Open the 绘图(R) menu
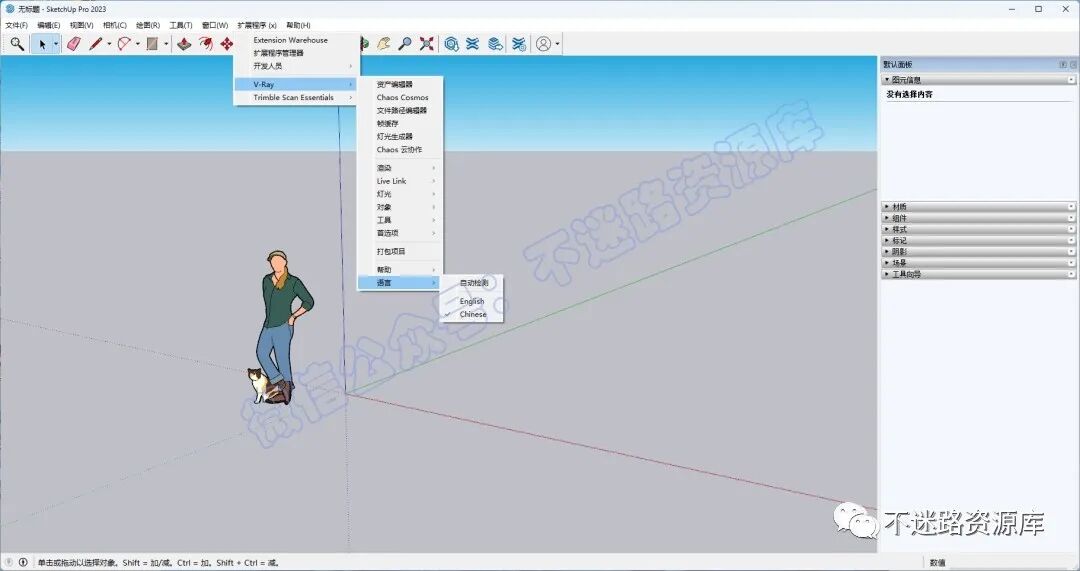The width and height of the screenshot is (1080, 571). [x=147, y=25]
